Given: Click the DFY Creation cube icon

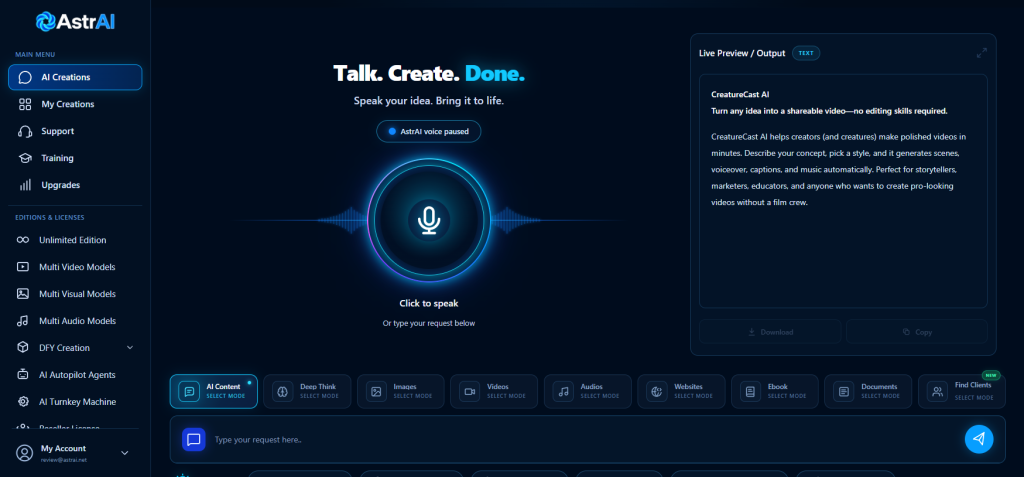Looking at the screenshot, I should (23, 348).
